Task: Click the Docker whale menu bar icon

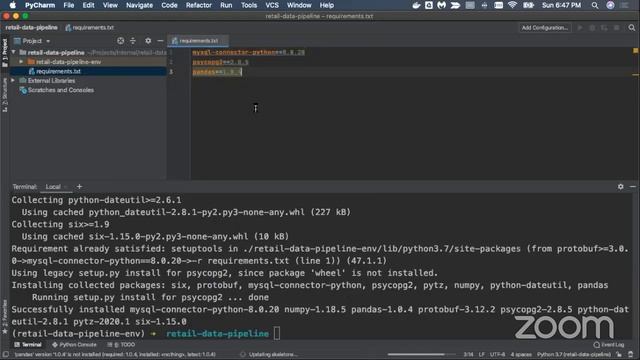Action: (x=416, y=5)
